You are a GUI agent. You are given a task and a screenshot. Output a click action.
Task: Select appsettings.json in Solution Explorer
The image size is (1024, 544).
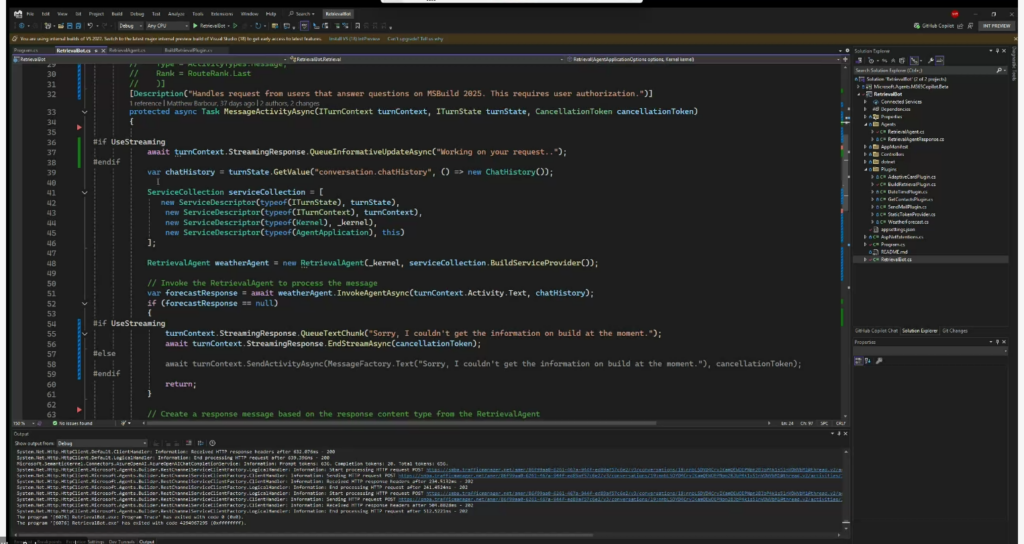point(897,230)
